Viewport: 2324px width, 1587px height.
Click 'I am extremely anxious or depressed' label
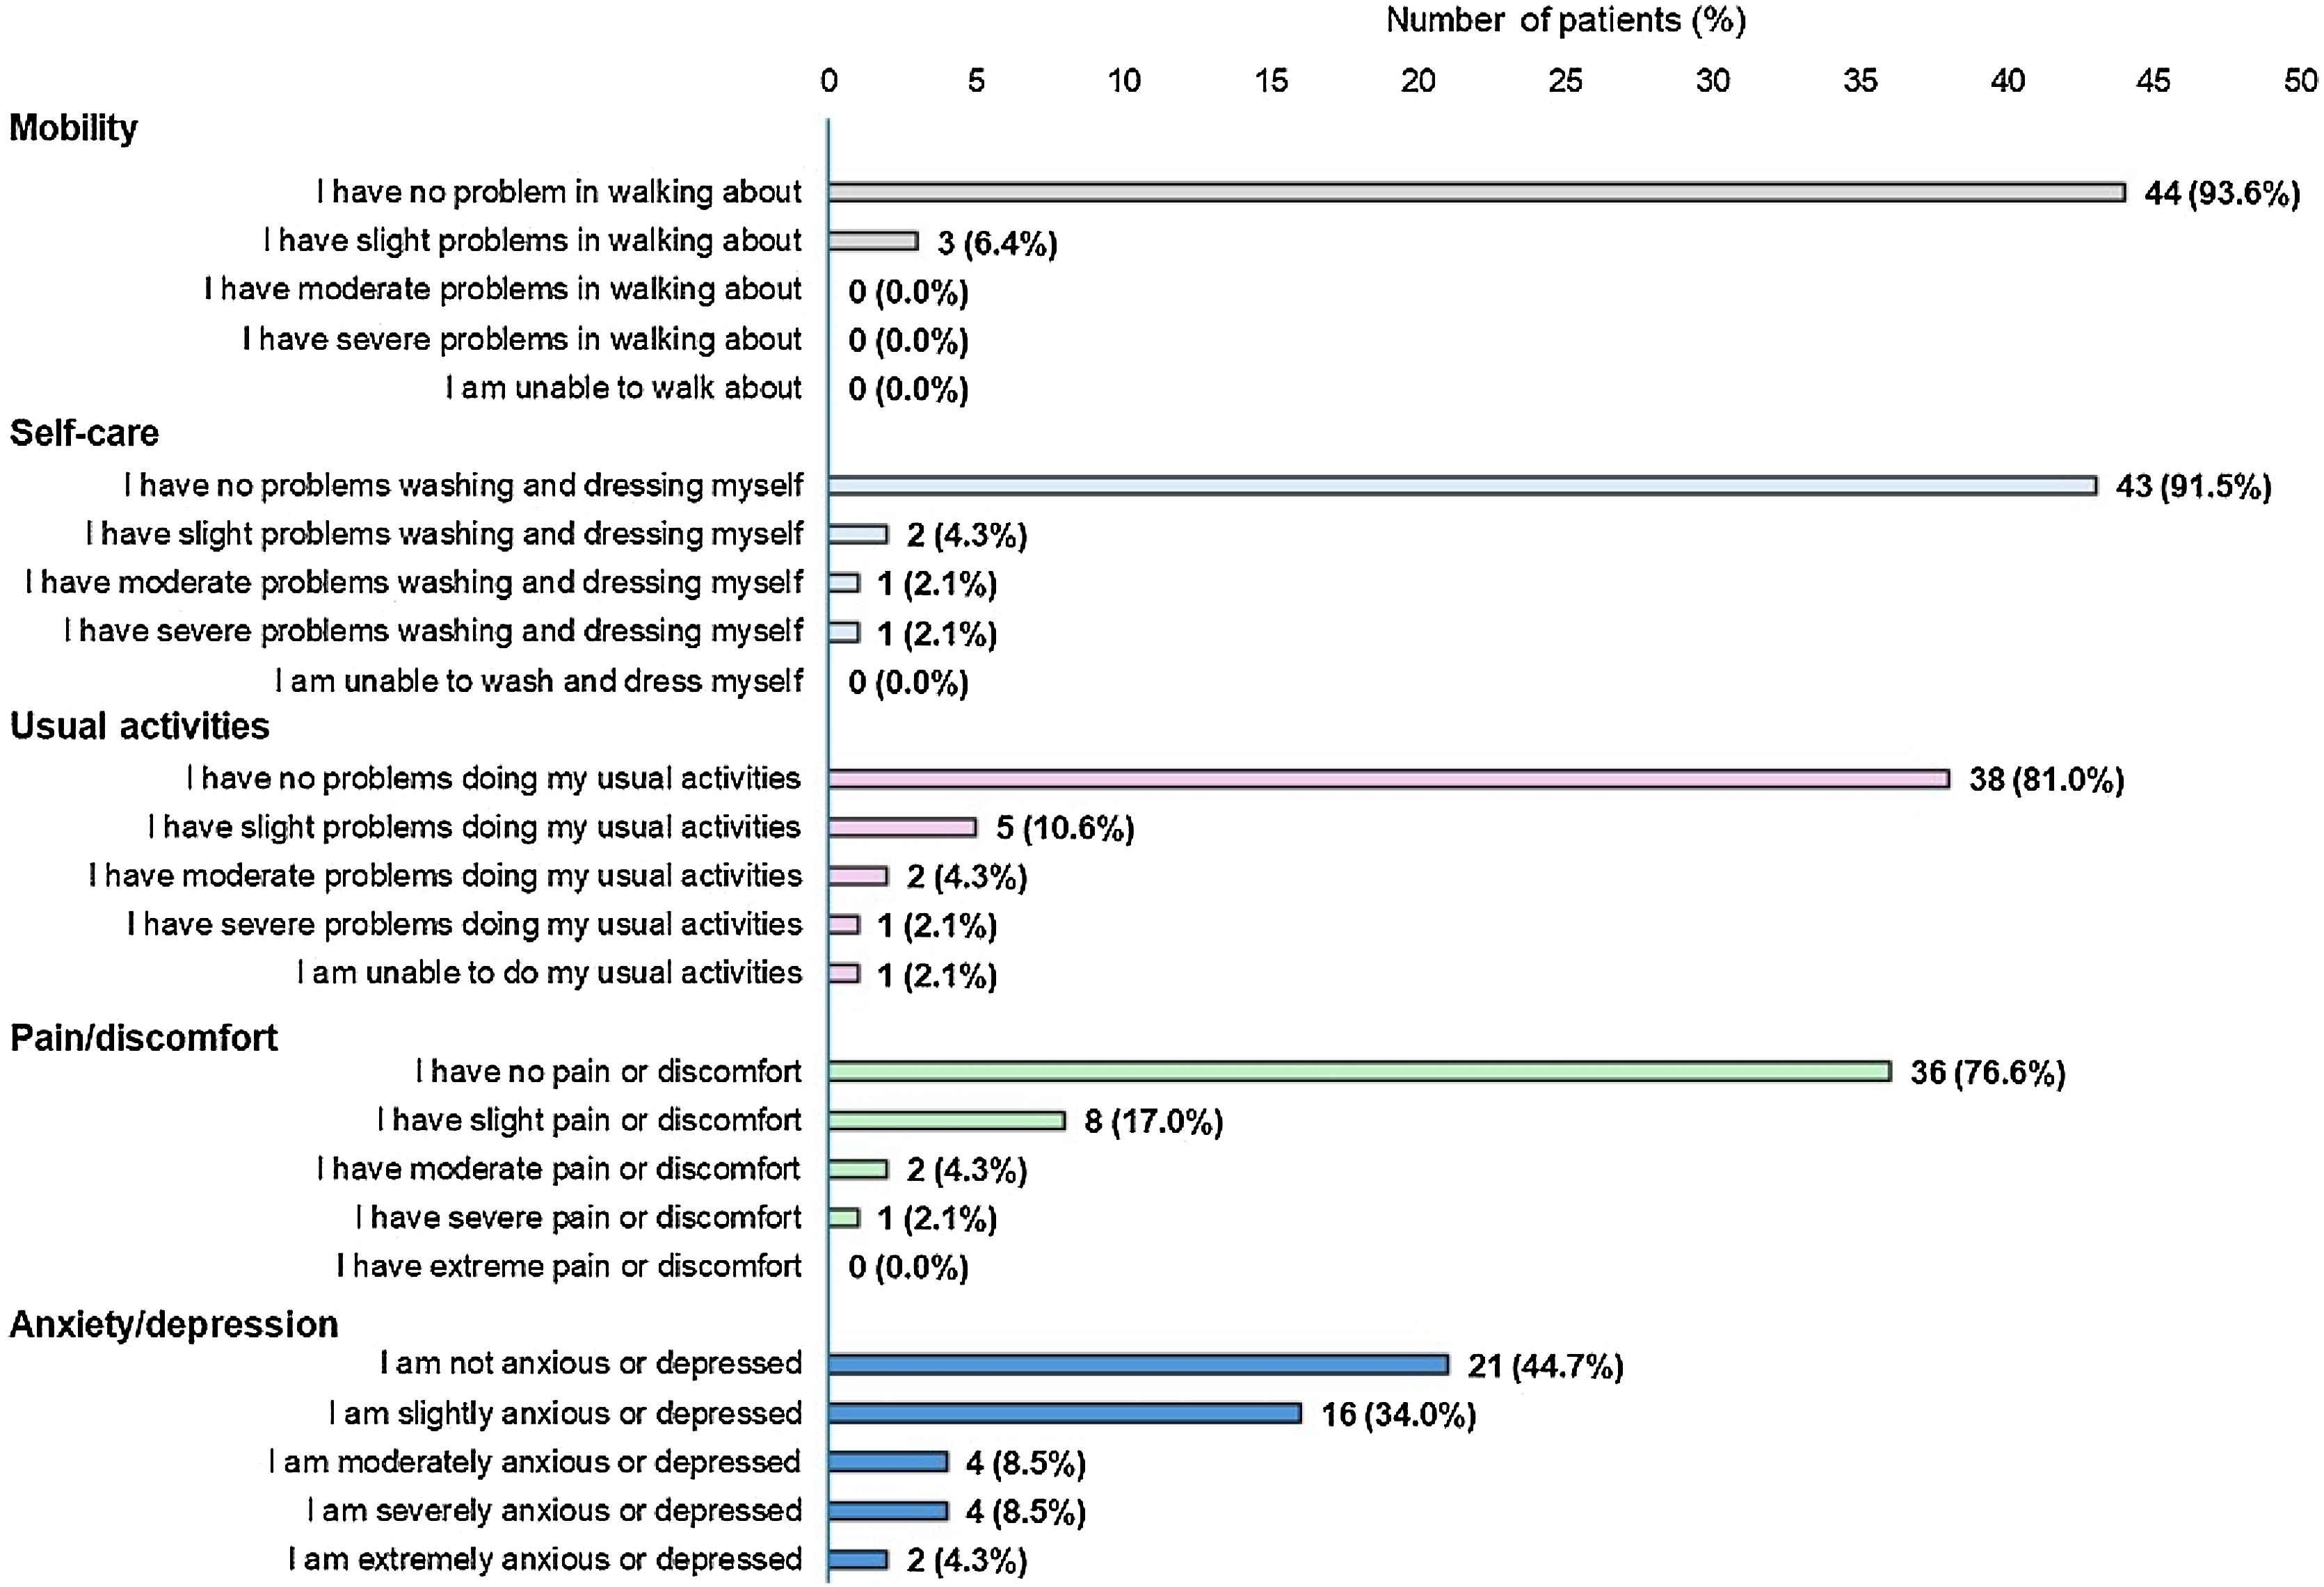(x=545, y=1559)
